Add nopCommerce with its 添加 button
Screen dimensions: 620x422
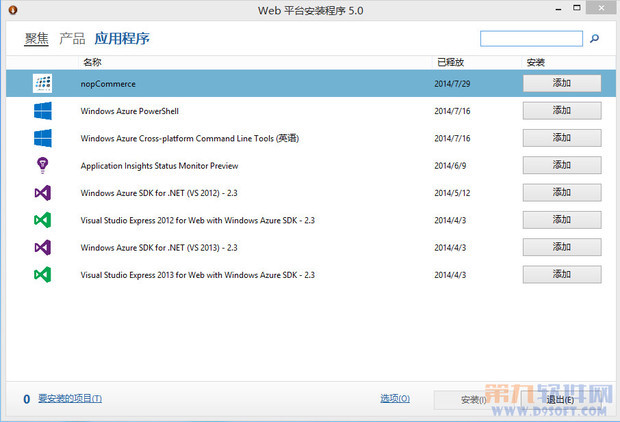[562, 83]
